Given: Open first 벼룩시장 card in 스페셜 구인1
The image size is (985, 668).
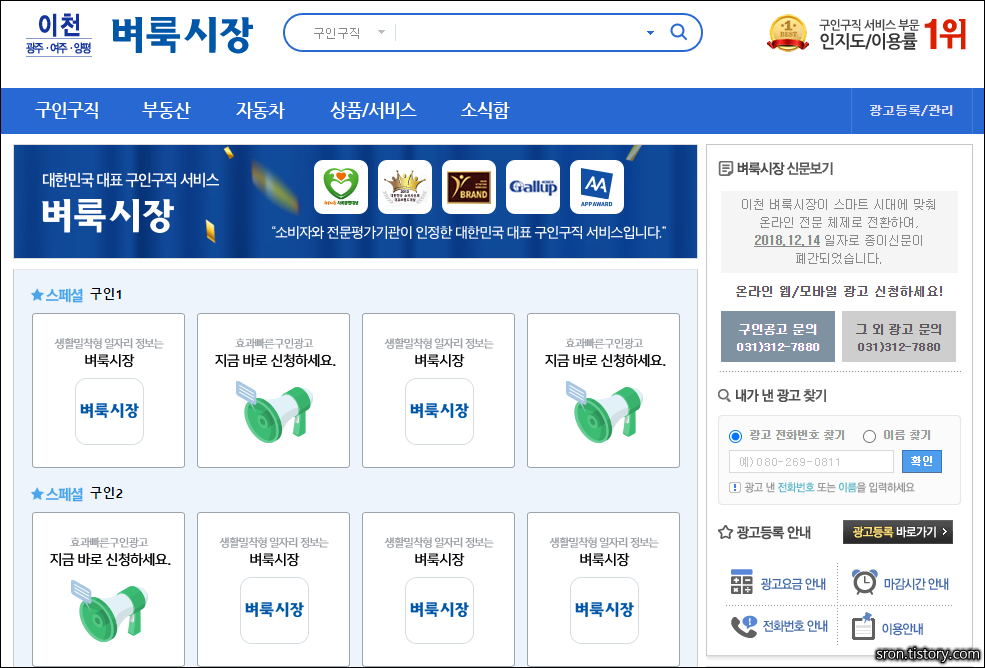Looking at the screenshot, I should (x=109, y=390).
